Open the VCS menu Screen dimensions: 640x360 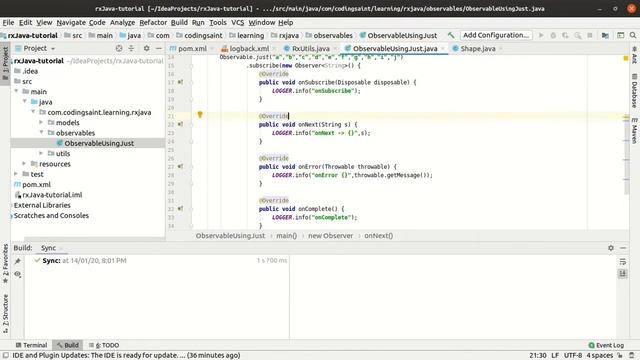(238, 22)
